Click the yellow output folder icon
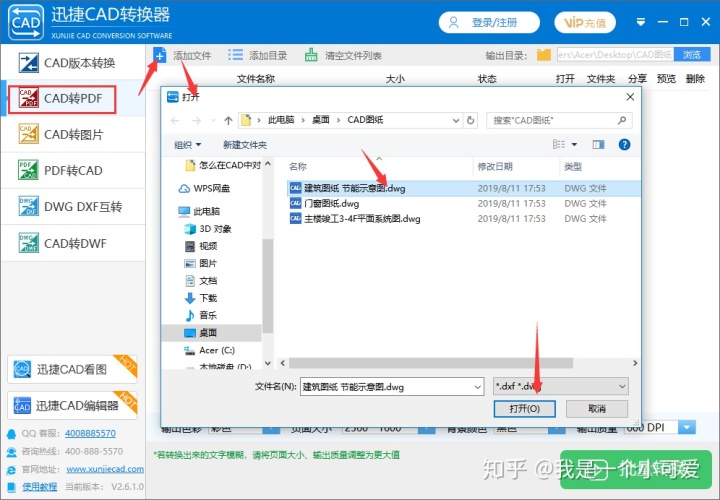The image size is (720, 500). coord(544,55)
